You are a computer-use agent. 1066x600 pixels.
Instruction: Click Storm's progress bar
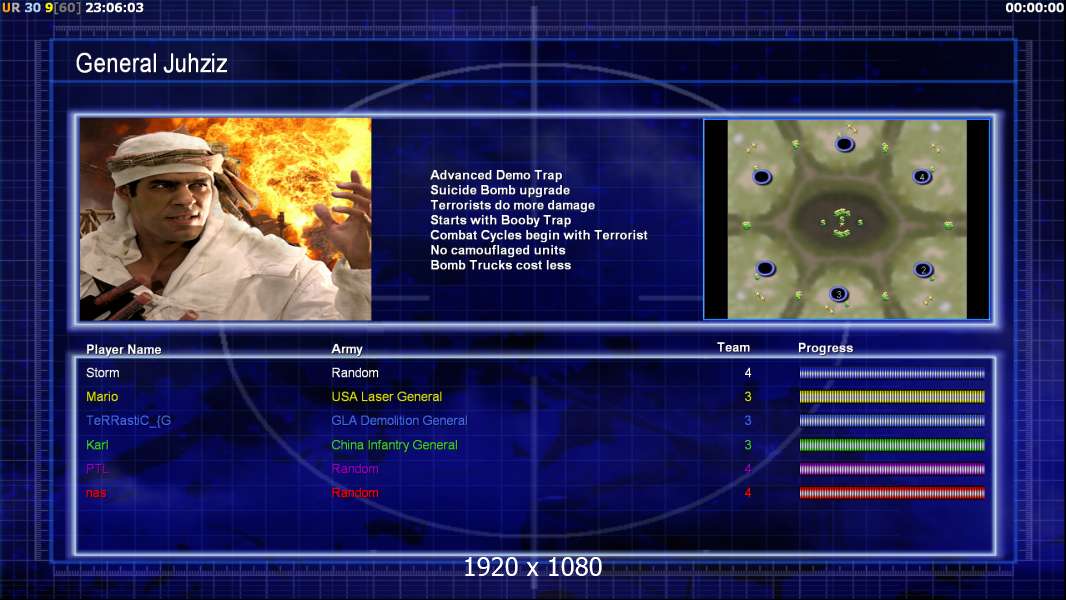point(892,373)
